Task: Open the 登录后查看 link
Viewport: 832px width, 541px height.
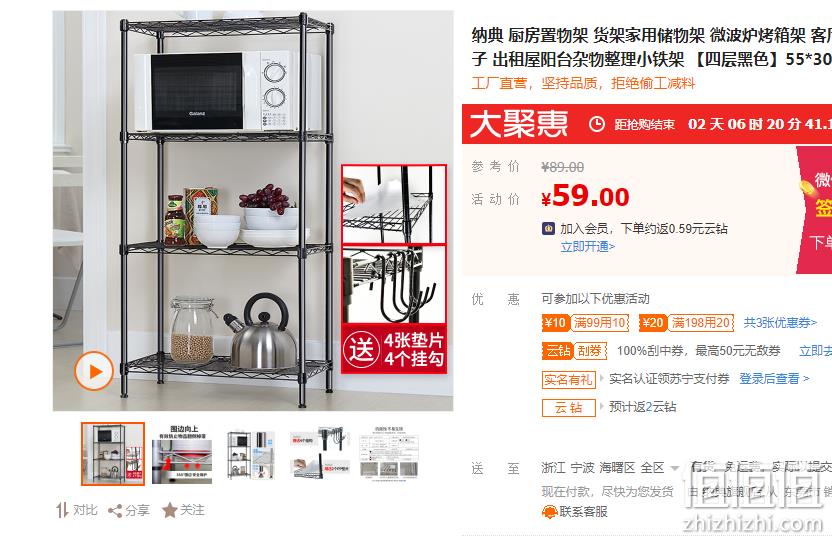Action: pos(774,379)
